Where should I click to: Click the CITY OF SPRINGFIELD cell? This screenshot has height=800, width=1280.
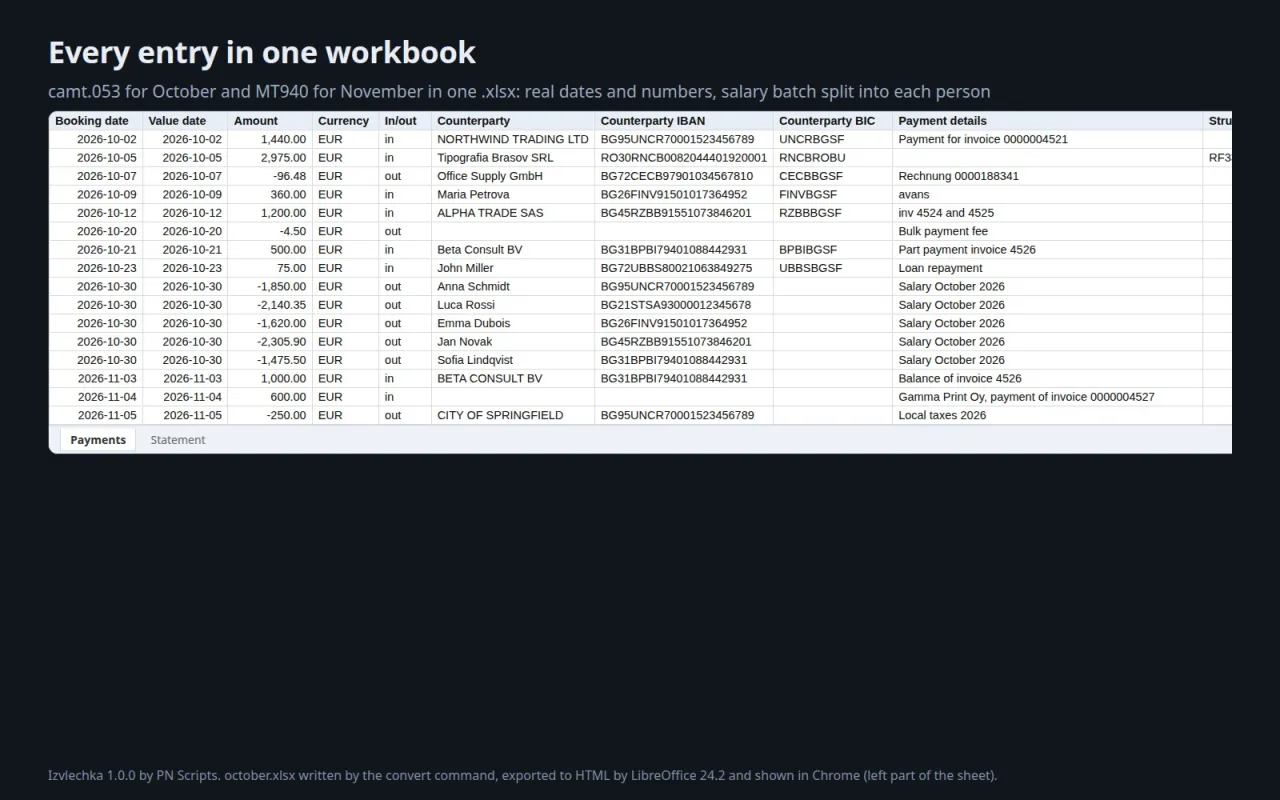click(513, 415)
